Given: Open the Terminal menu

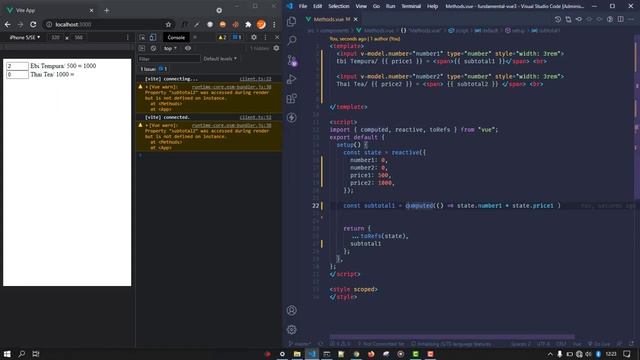Looking at the screenshot, I should pyautogui.click(x=411, y=6).
